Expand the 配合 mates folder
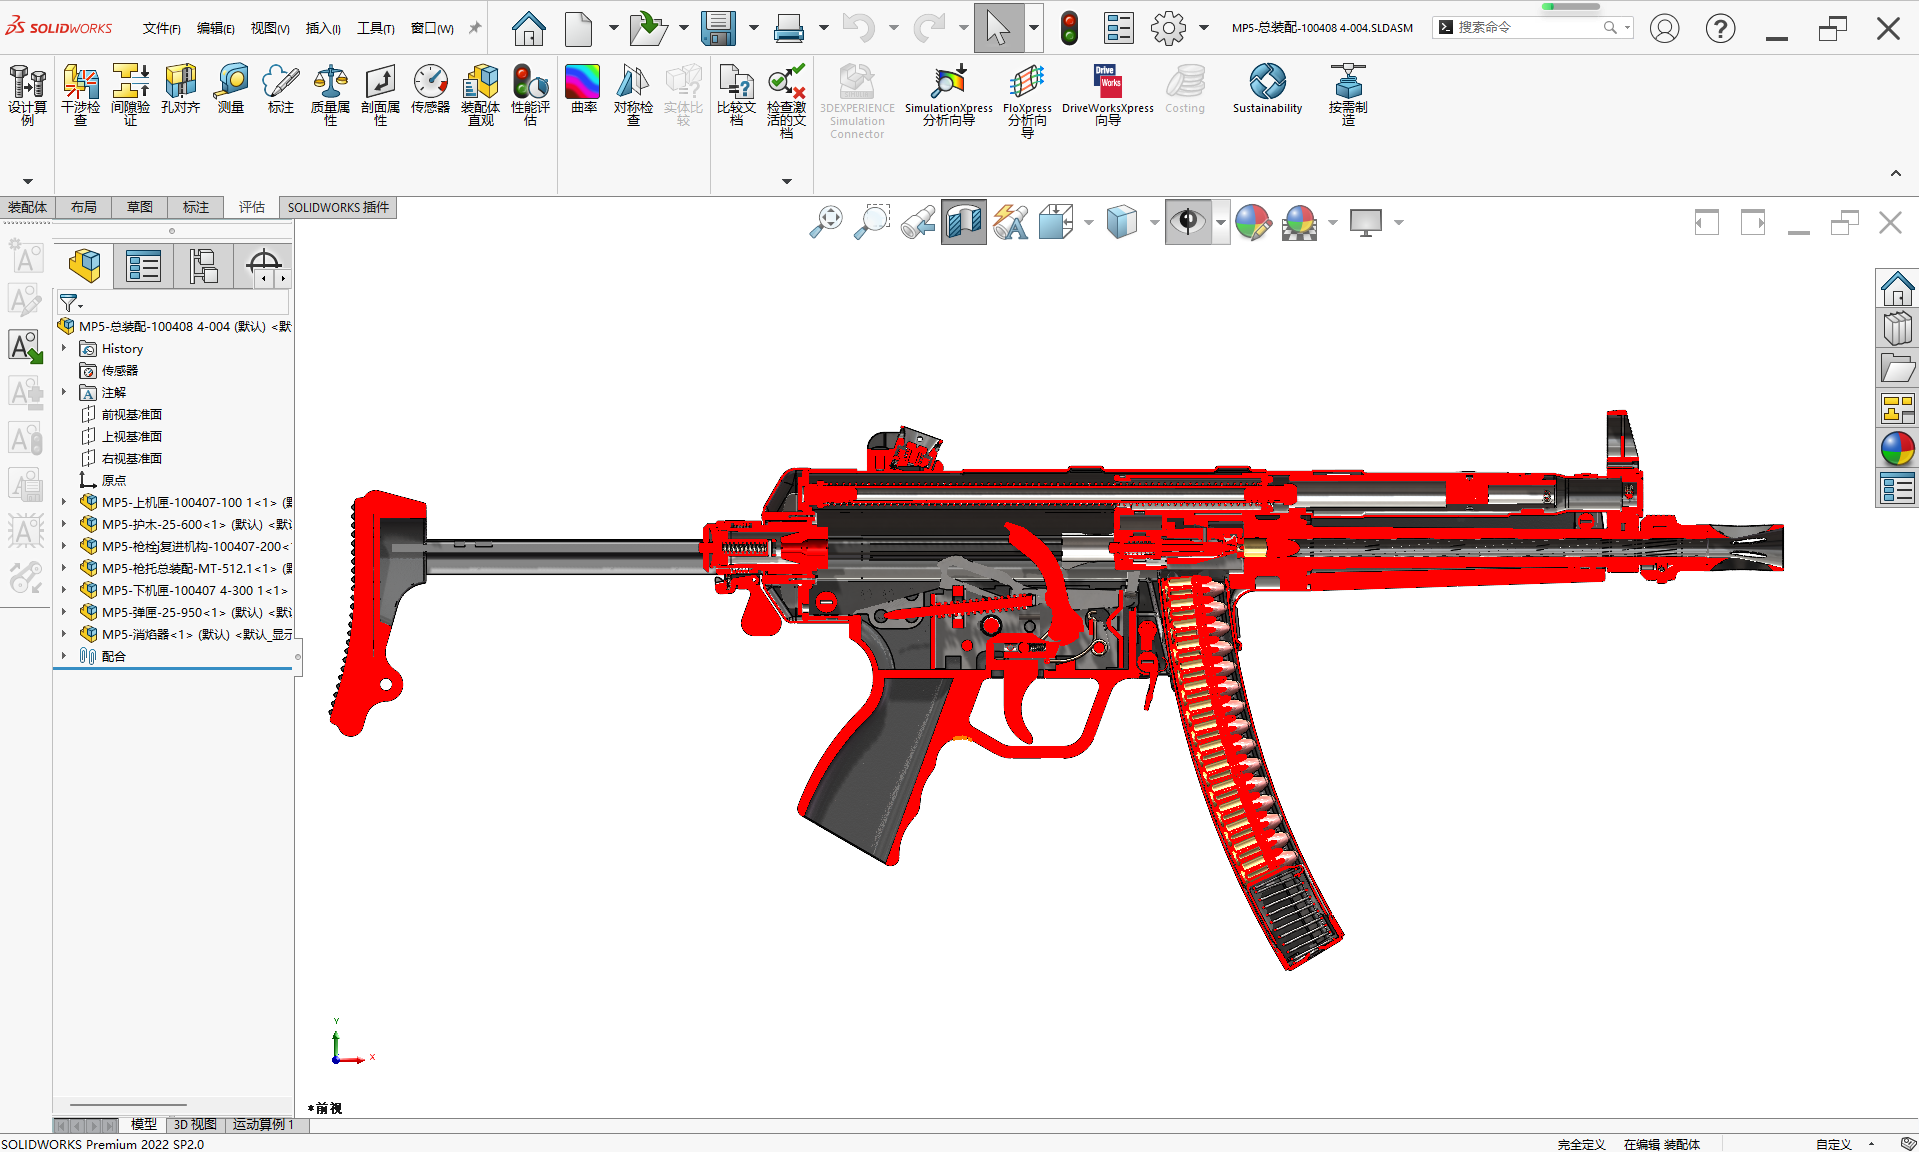The height and width of the screenshot is (1152, 1919). (64, 656)
